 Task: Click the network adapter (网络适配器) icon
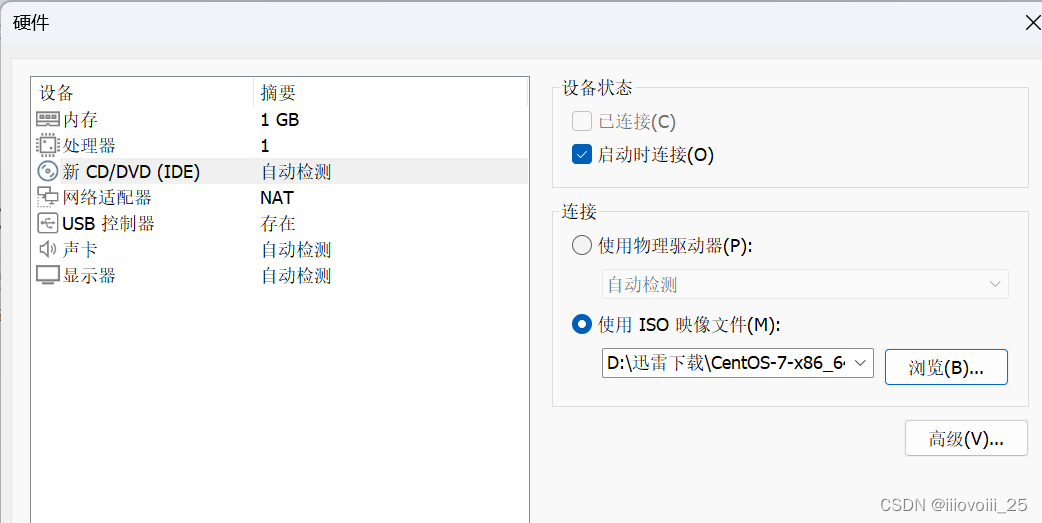click(48, 197)
